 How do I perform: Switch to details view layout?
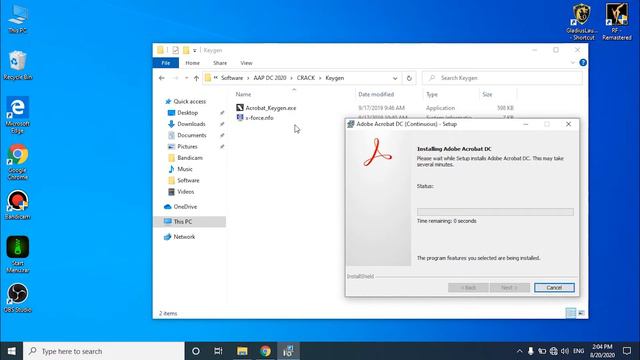point(571,313)
